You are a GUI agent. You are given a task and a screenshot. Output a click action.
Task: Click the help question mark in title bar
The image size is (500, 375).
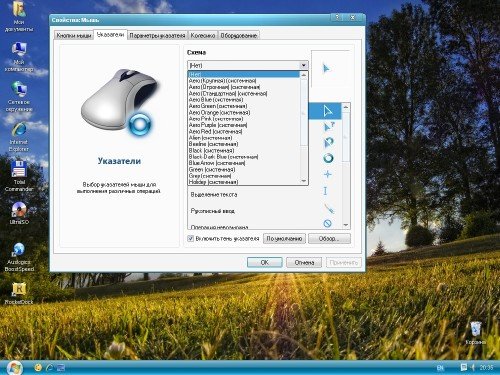[x=337, y=17]
